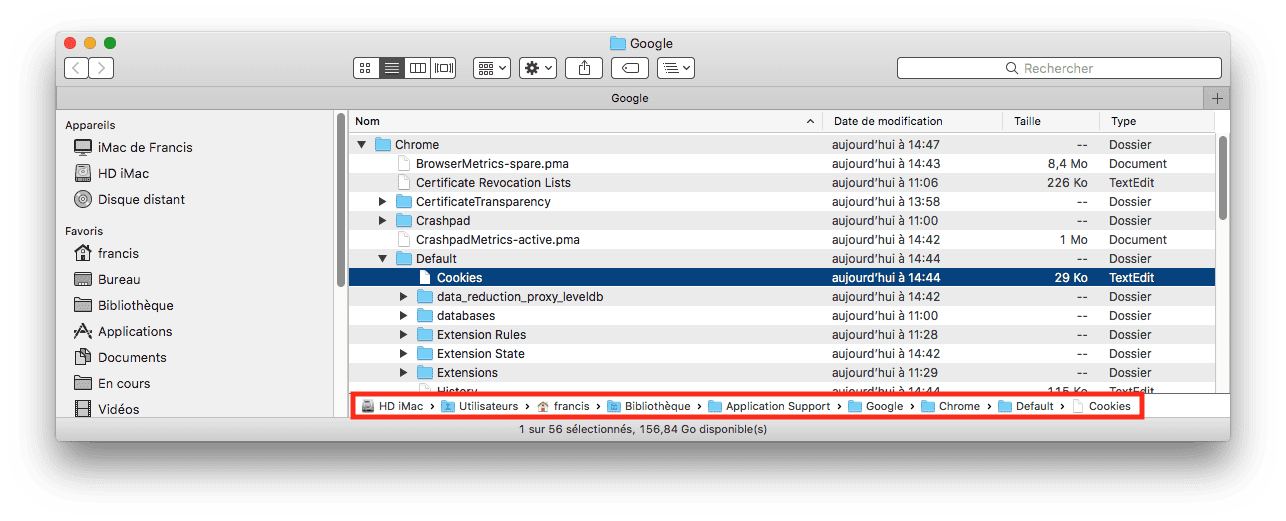Click the 226 Ko size cell
The image size is (1286, 521).
[1068, 183]
